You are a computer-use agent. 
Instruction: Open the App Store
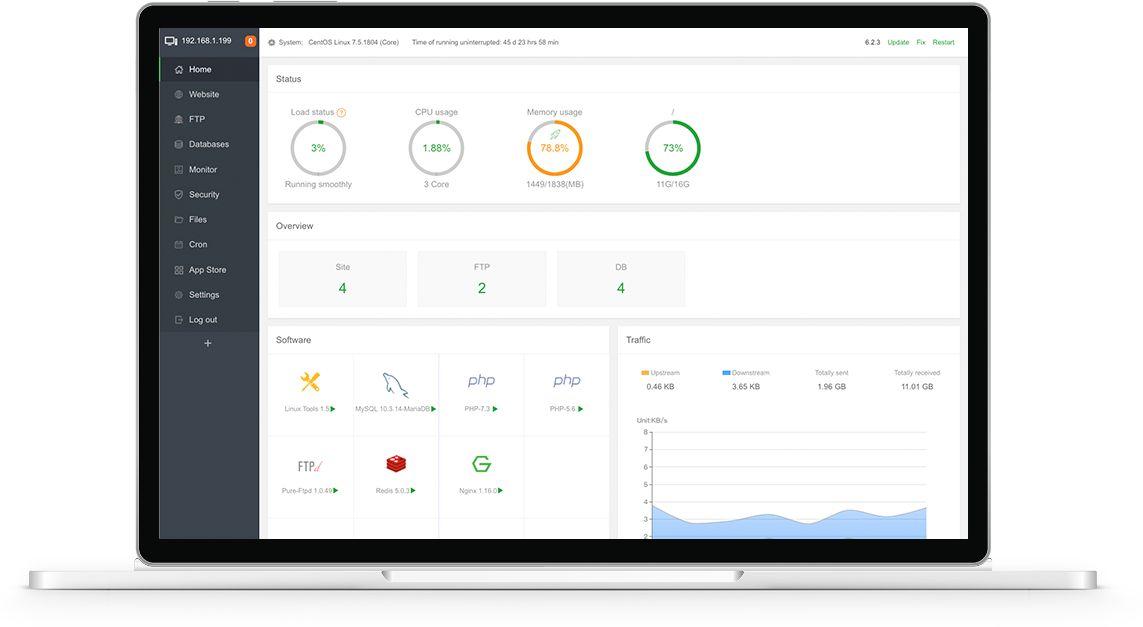(x=209, y=270)
